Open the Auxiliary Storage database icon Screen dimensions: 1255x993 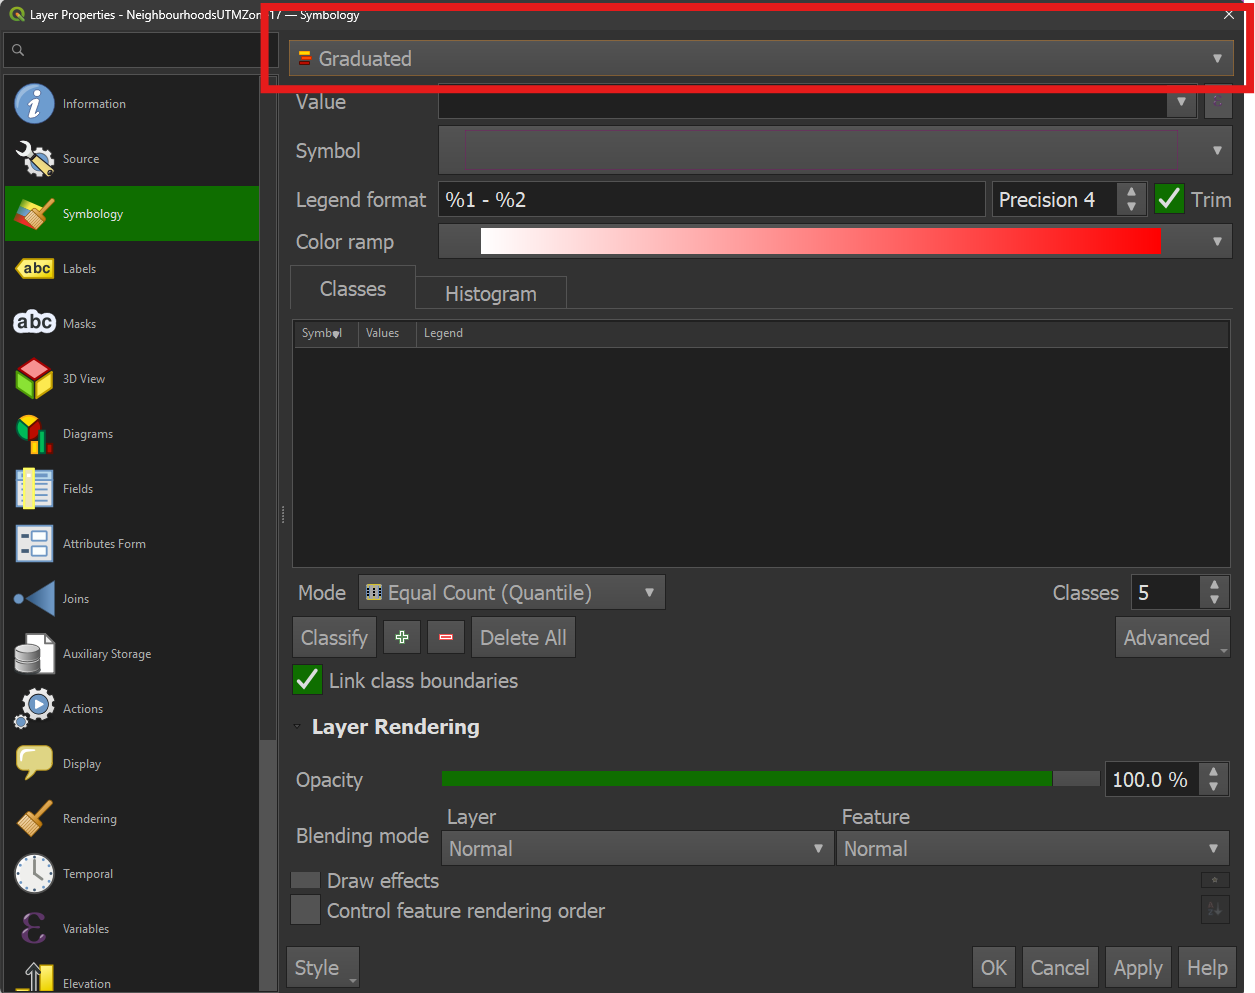(x=34, y=654)
